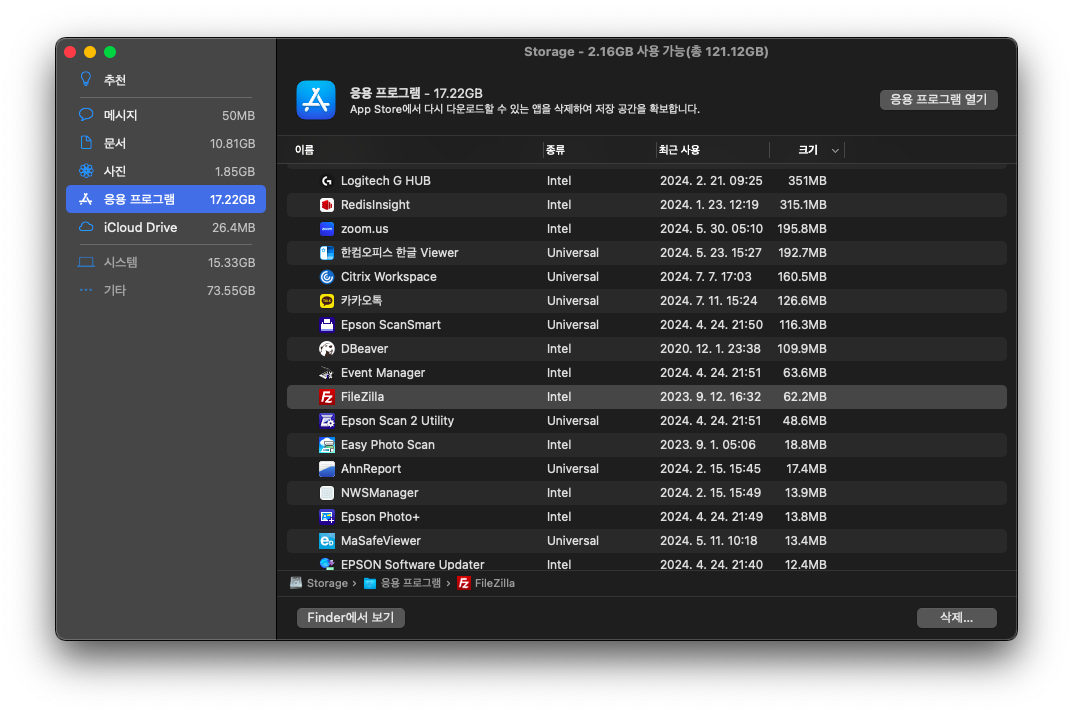This screenshot has height=714, width=1073.
Task: Click the 1.85GB size next to 사진
Action: 235,171
